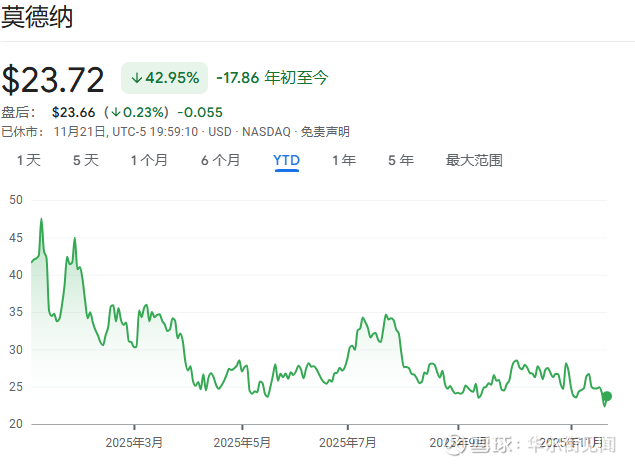Select the 5天 time range tab

click(x=86, y=160)
